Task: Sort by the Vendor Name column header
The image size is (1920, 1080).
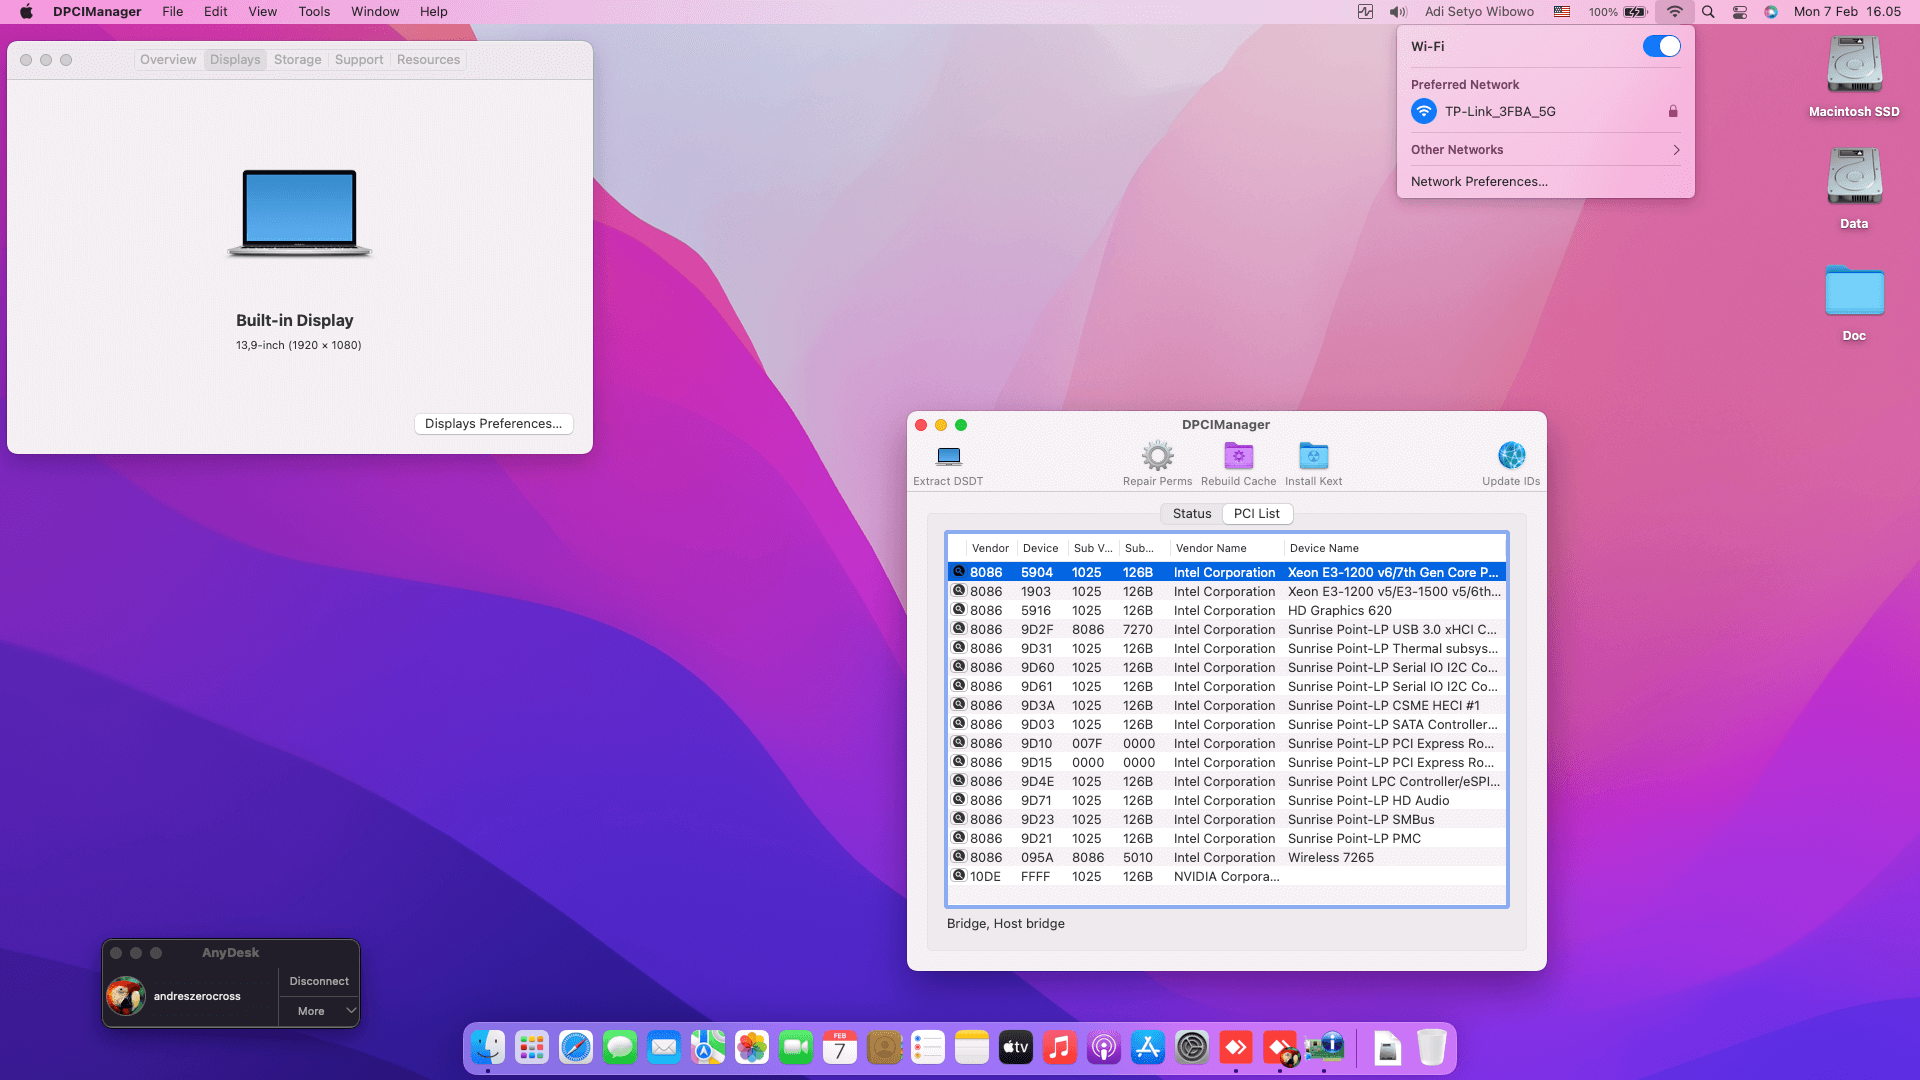Action: coord(1226,548)
